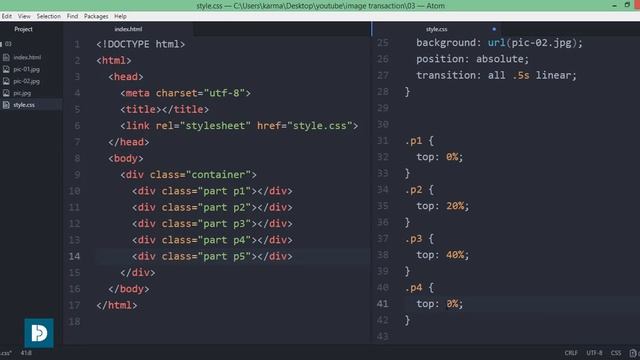Click the CSS grammar selector in status bar
The image size is (640, 360).
click(x=616, y=353)
